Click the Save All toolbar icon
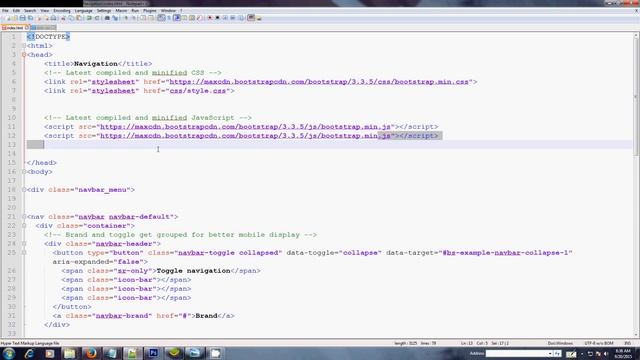Screen dimensions: 640x360 click(31, 18)
